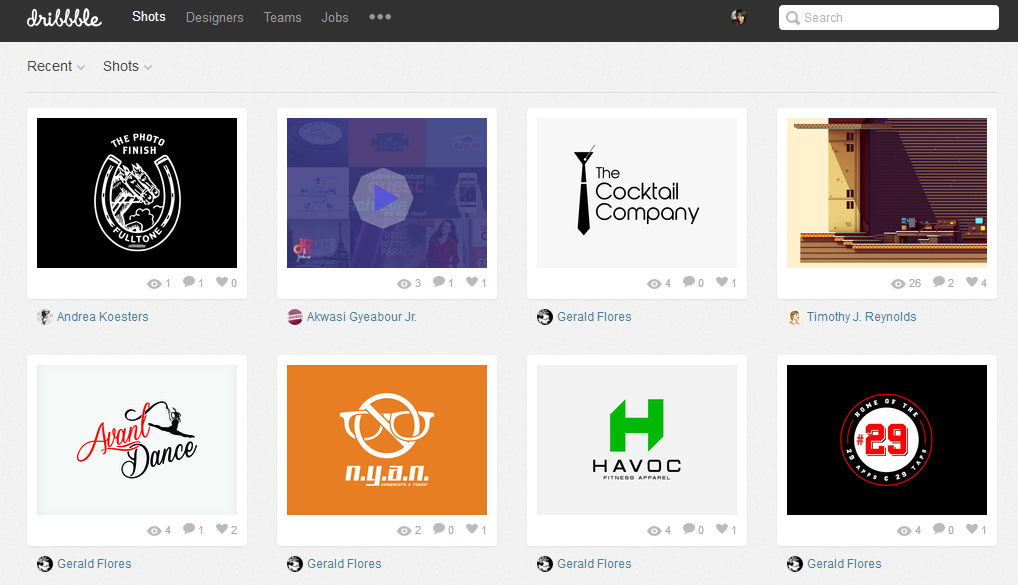Click comment bubble on n.y.a.n. shot

[439, 529]
